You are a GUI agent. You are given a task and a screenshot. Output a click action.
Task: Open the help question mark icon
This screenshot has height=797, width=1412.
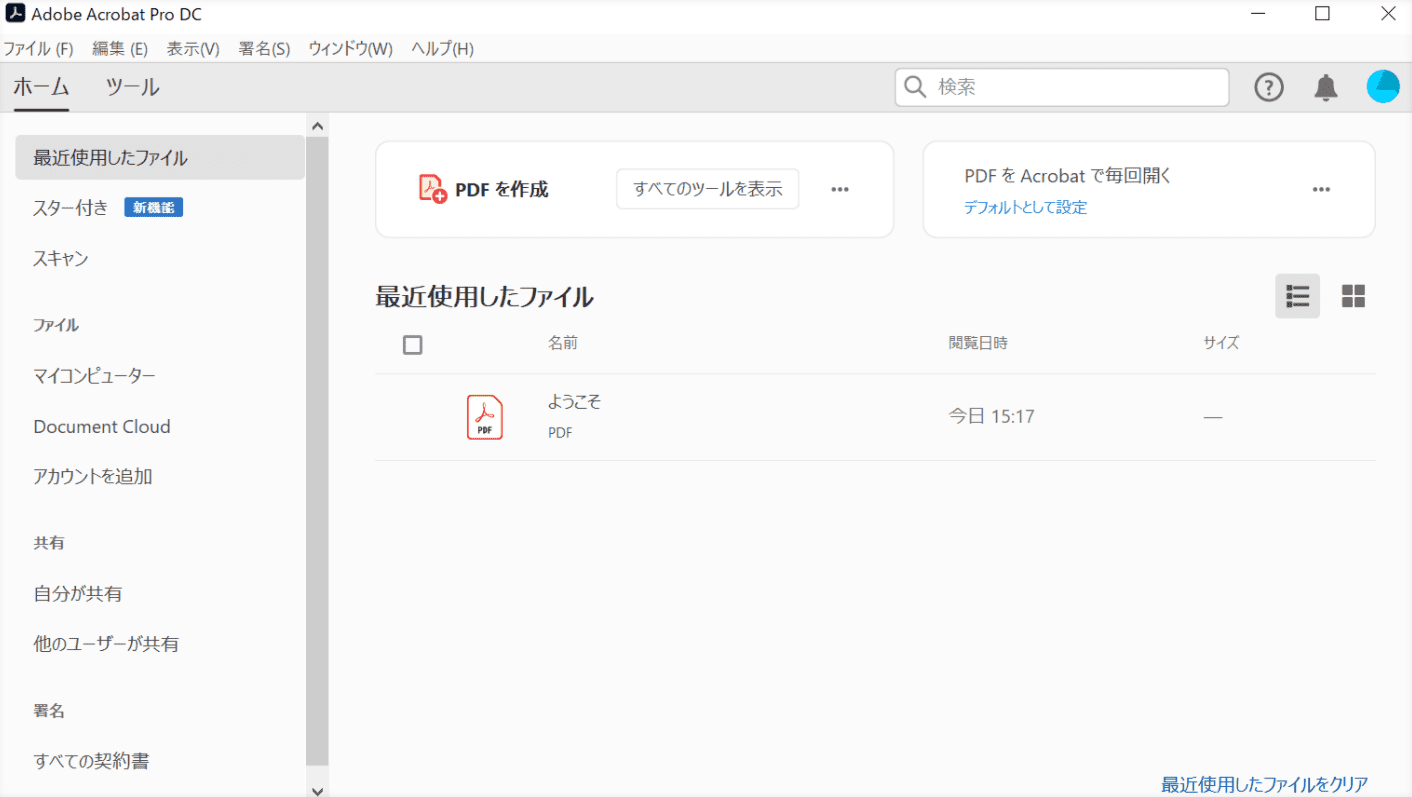[1269, 88]
